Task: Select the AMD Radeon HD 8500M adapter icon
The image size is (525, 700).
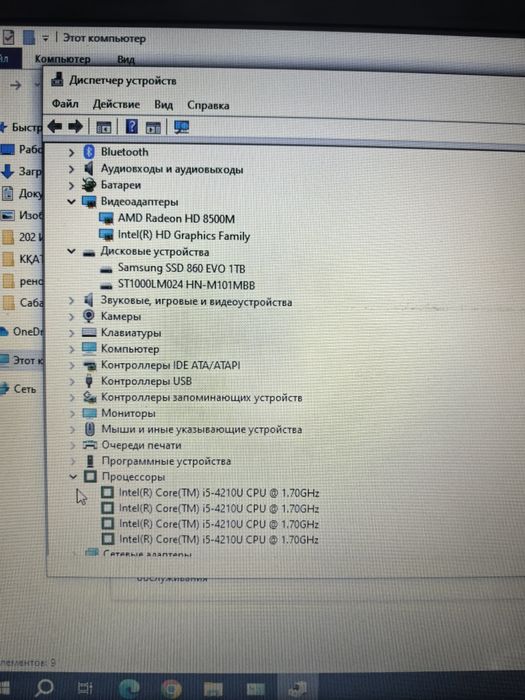Action: click(106, 219)
